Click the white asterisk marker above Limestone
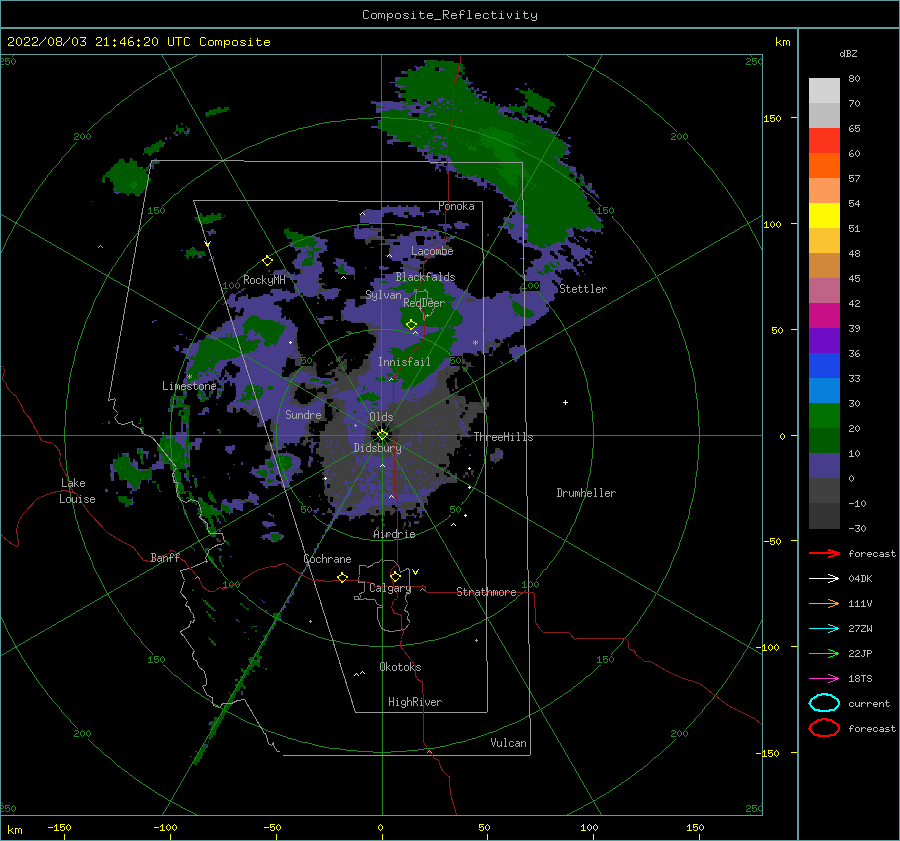This screenshot has height=841, width=900. pyautogui.click(x=189, y=377)
